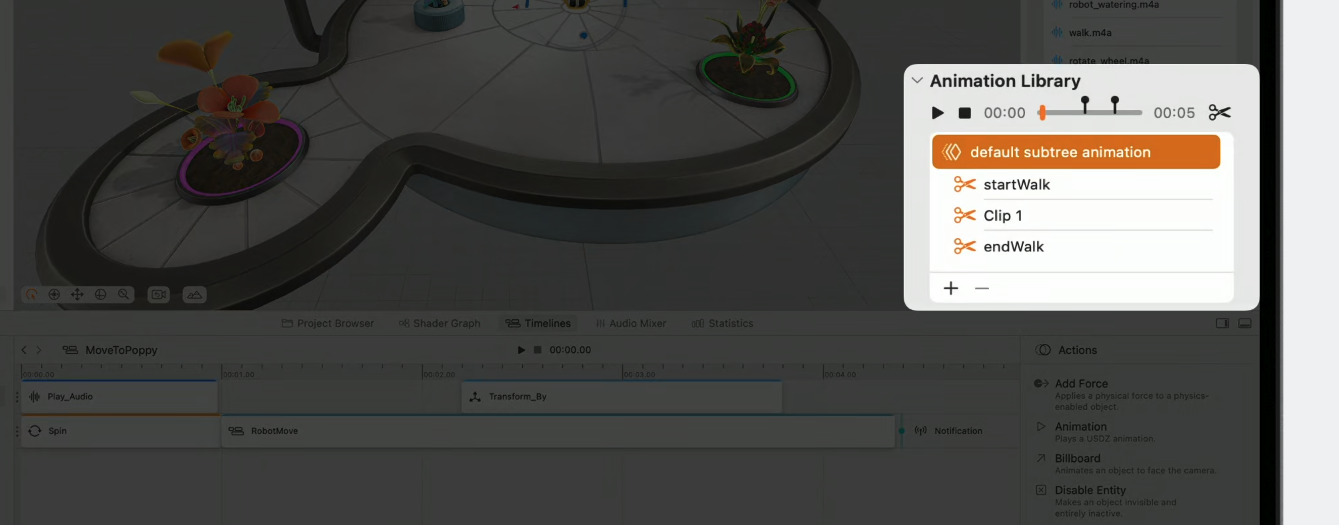Open the Statistics tab
Viewport: 1339px width, 525px height.
[x=723, y=323]
